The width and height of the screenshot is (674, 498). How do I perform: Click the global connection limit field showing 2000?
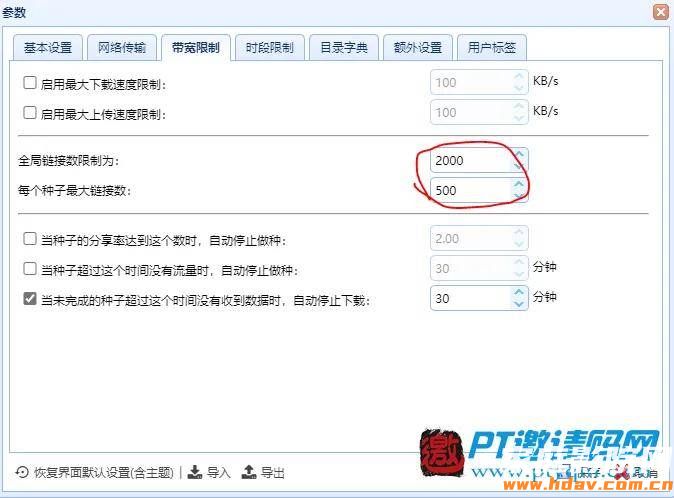[471, 161]
